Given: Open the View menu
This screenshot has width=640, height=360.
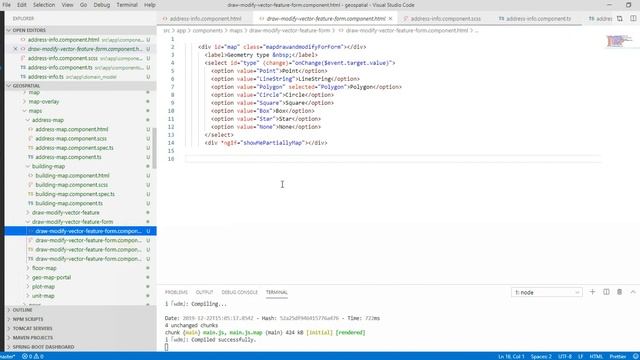Looking at the screenshot, I should point(67,5).
